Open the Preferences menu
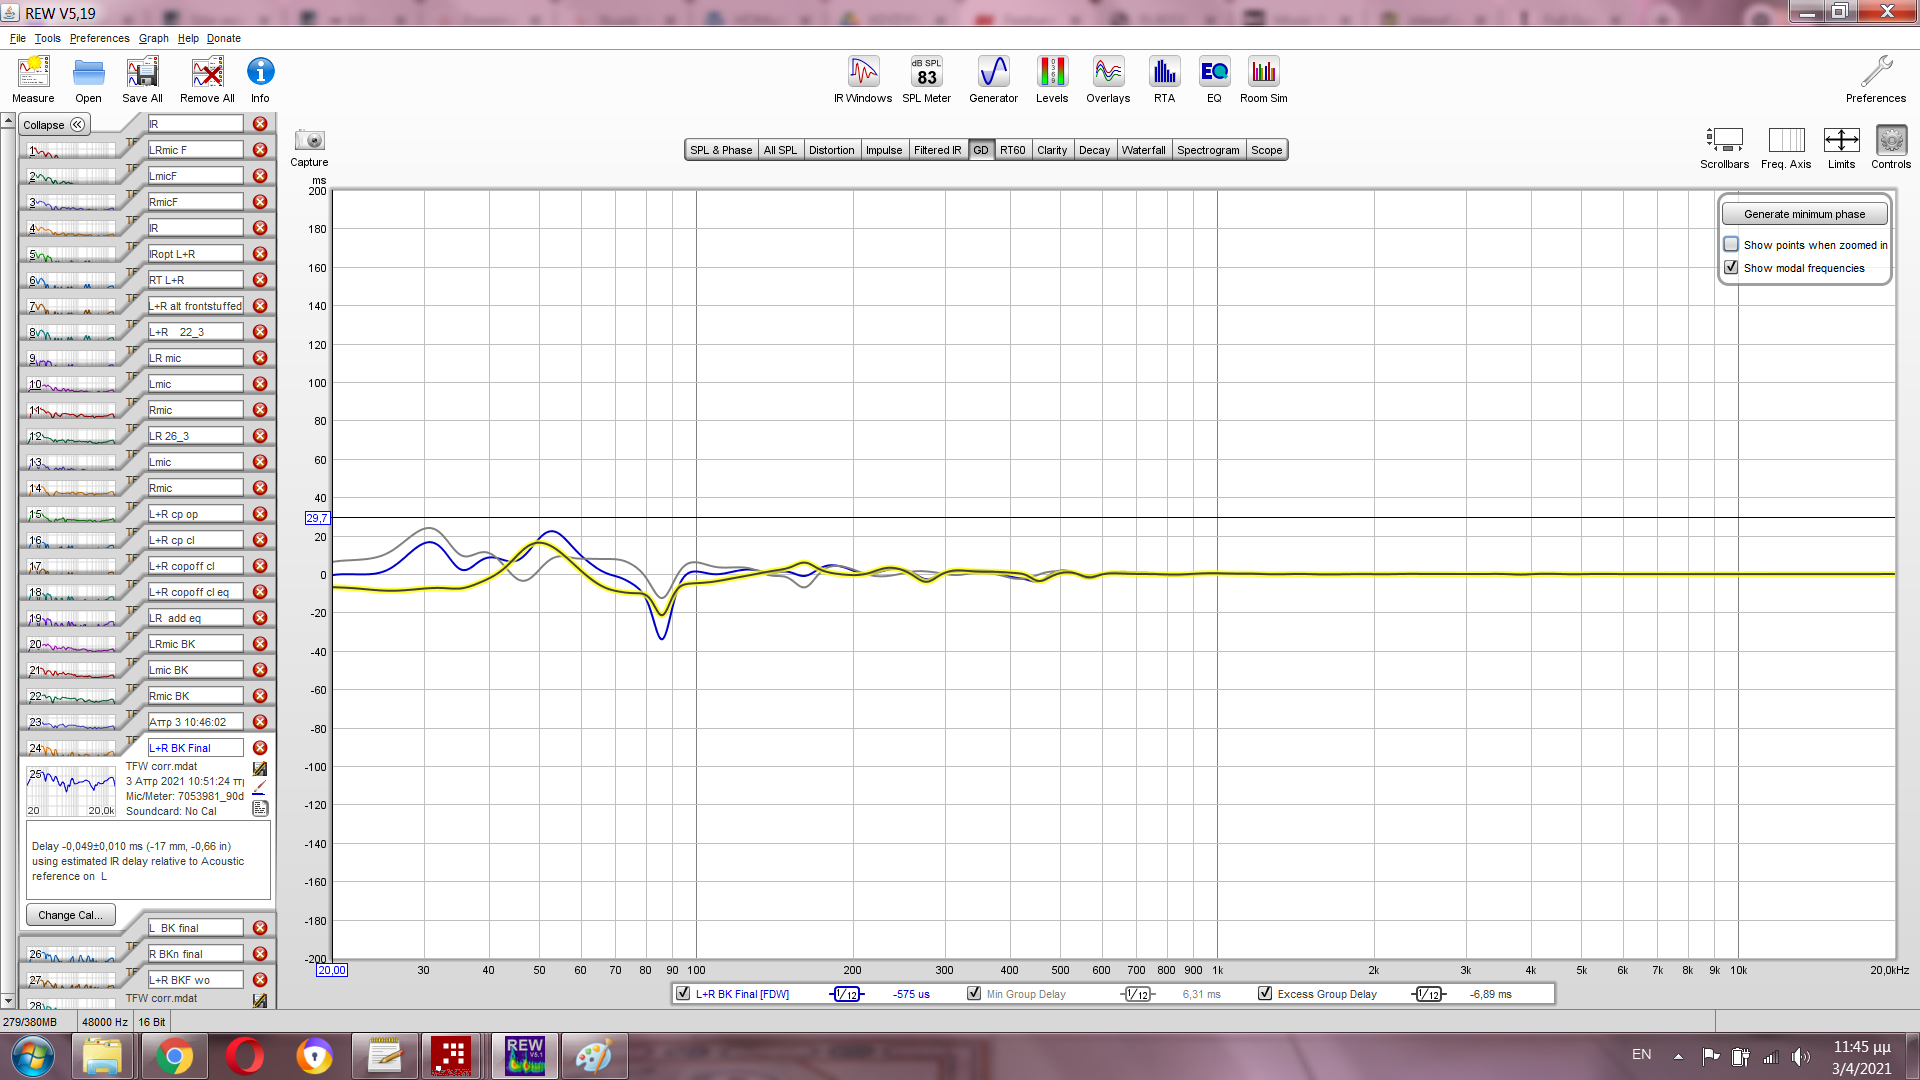This screenshot has height=1080, width=1920. click(99, 38)
